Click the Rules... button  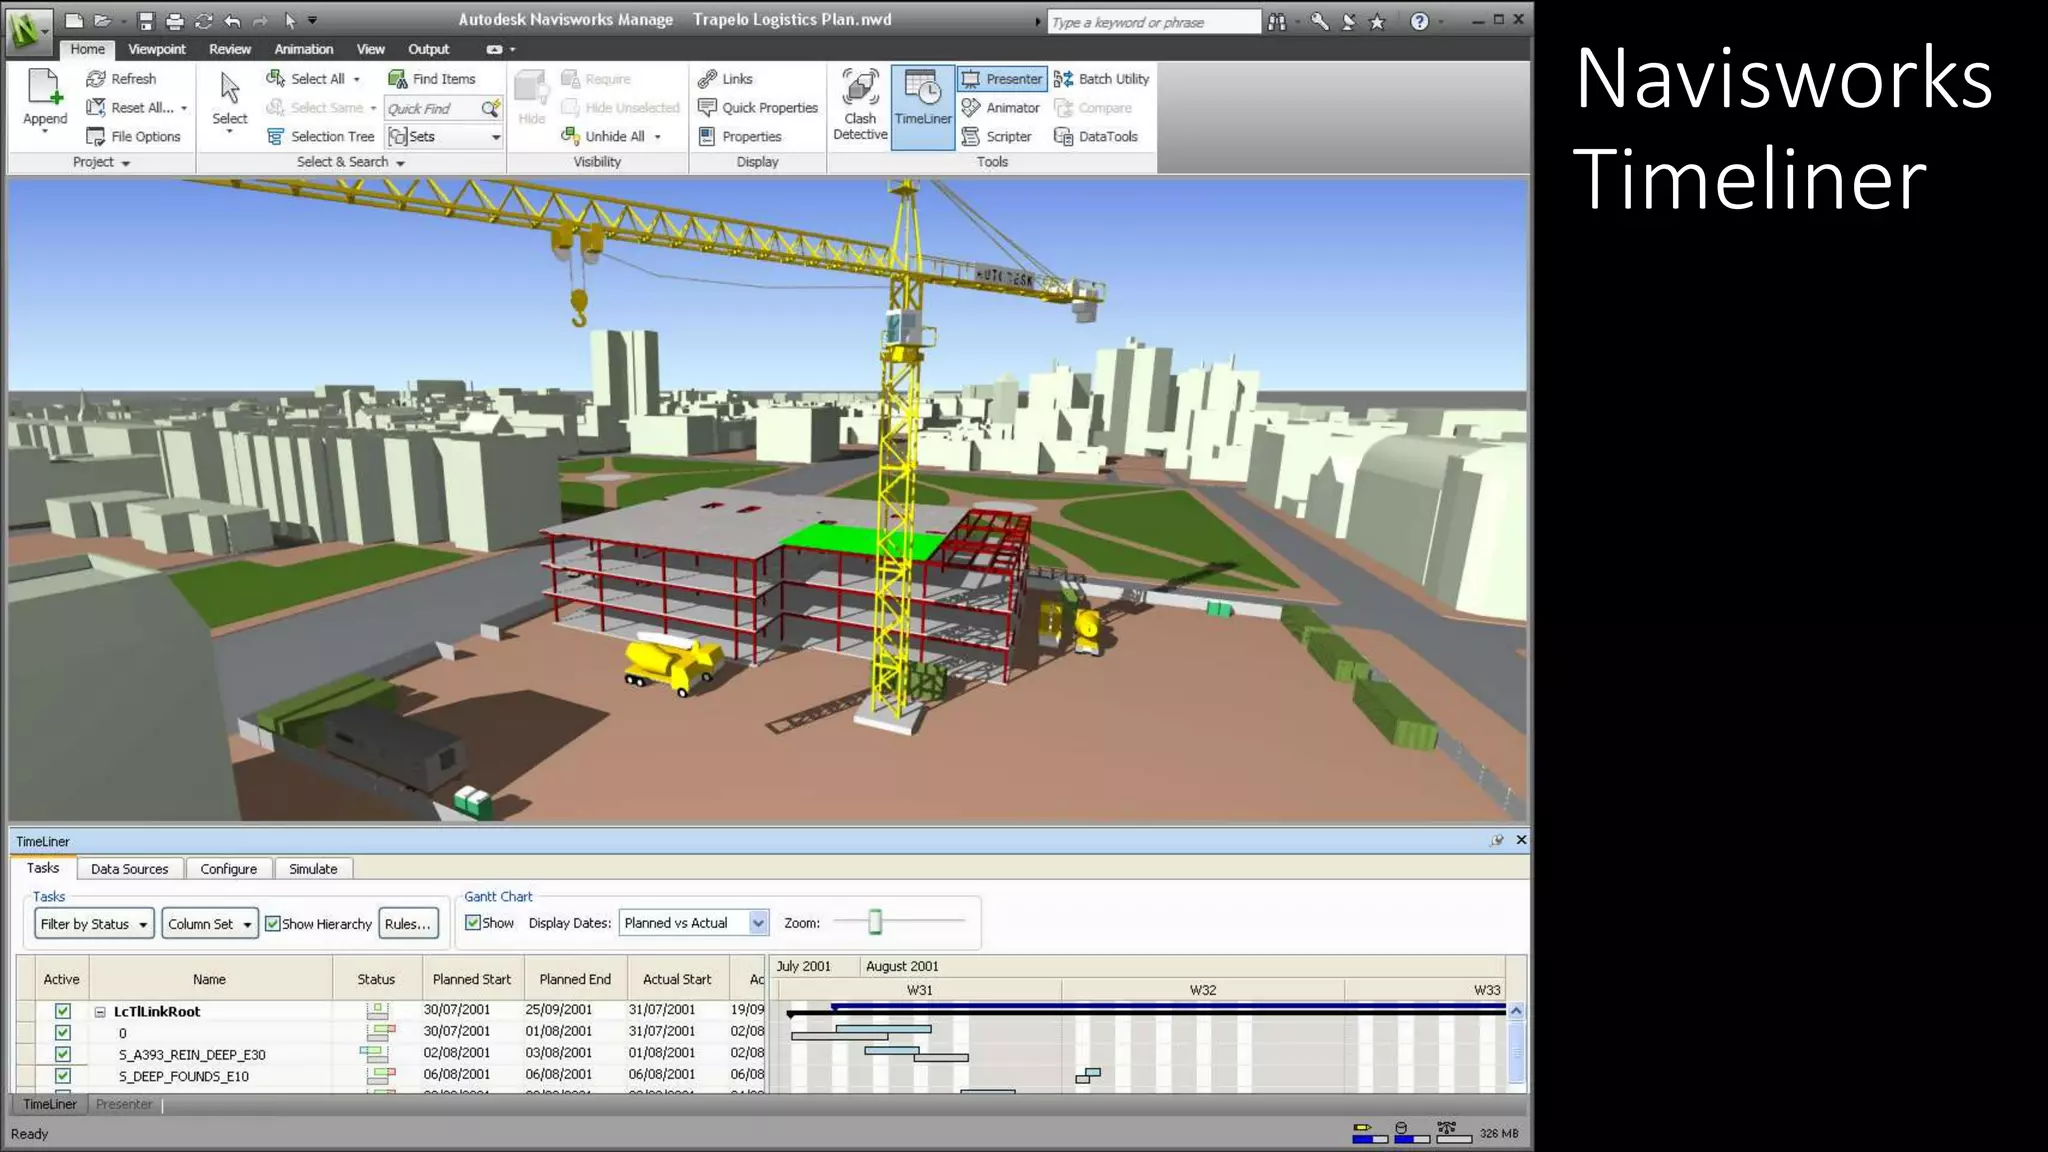click(x=408, y=924)
